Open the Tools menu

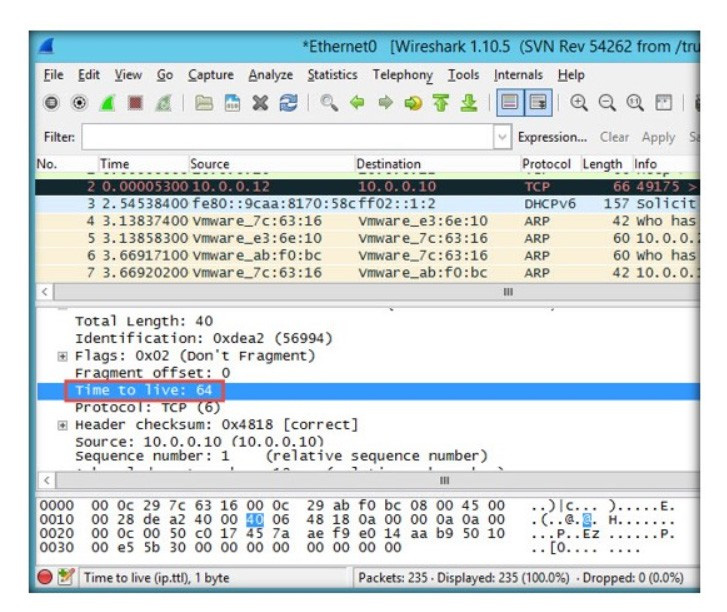463,75
